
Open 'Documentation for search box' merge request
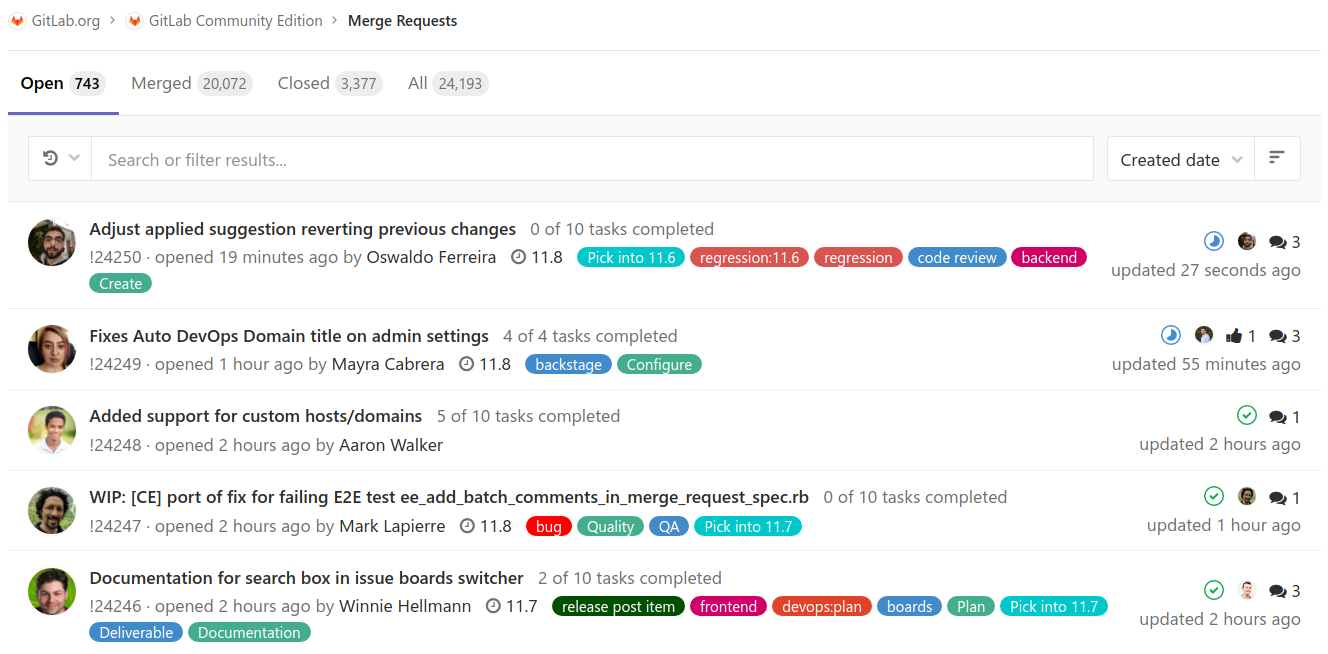point(307,578)
